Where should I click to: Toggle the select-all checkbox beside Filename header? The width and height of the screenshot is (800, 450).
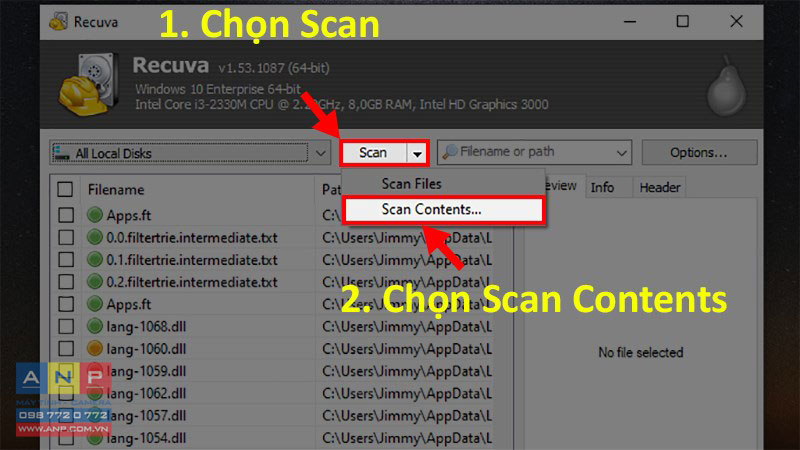[65, 189]
